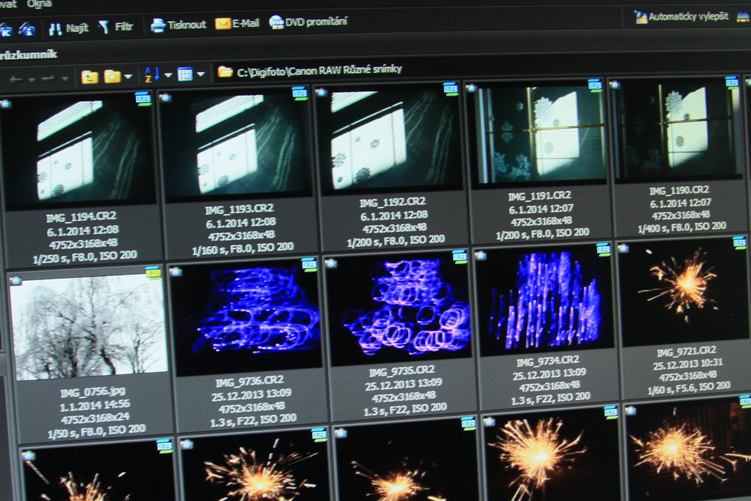This screenshot has height=501, width=751.
Task: Expand the back history dropdown arrow
Action: (x=31, y=80)
